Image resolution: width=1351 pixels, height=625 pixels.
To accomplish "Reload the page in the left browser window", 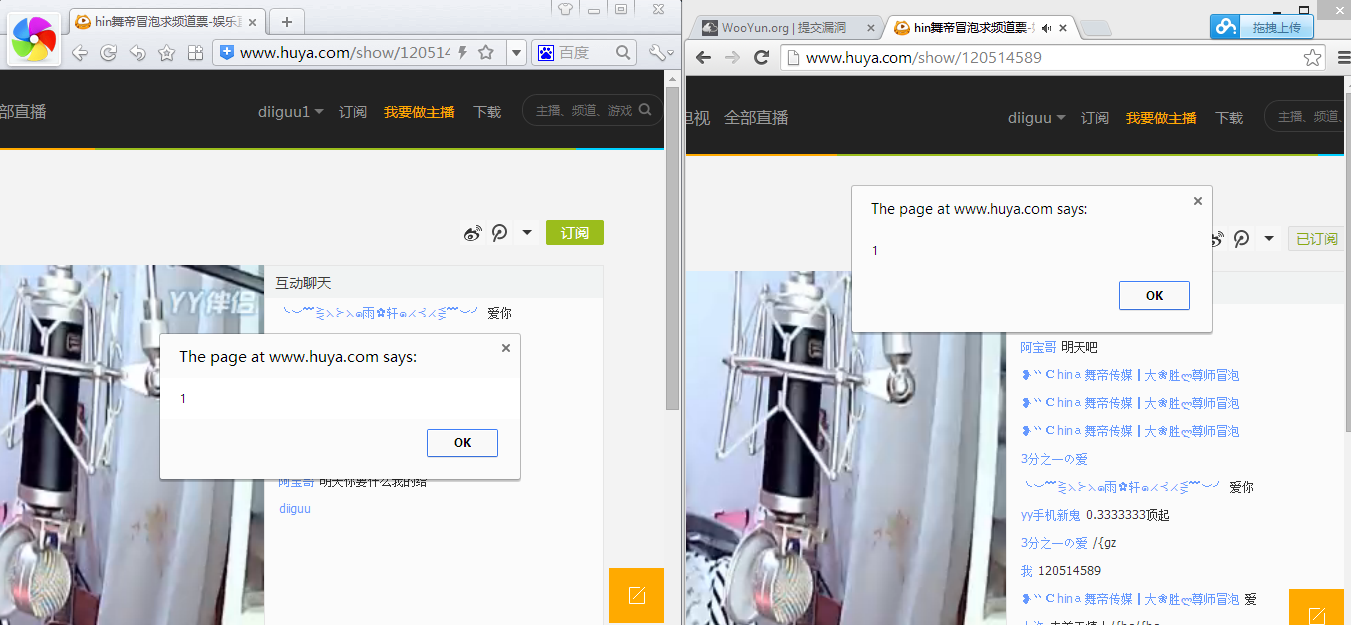I will coord(108,53).
